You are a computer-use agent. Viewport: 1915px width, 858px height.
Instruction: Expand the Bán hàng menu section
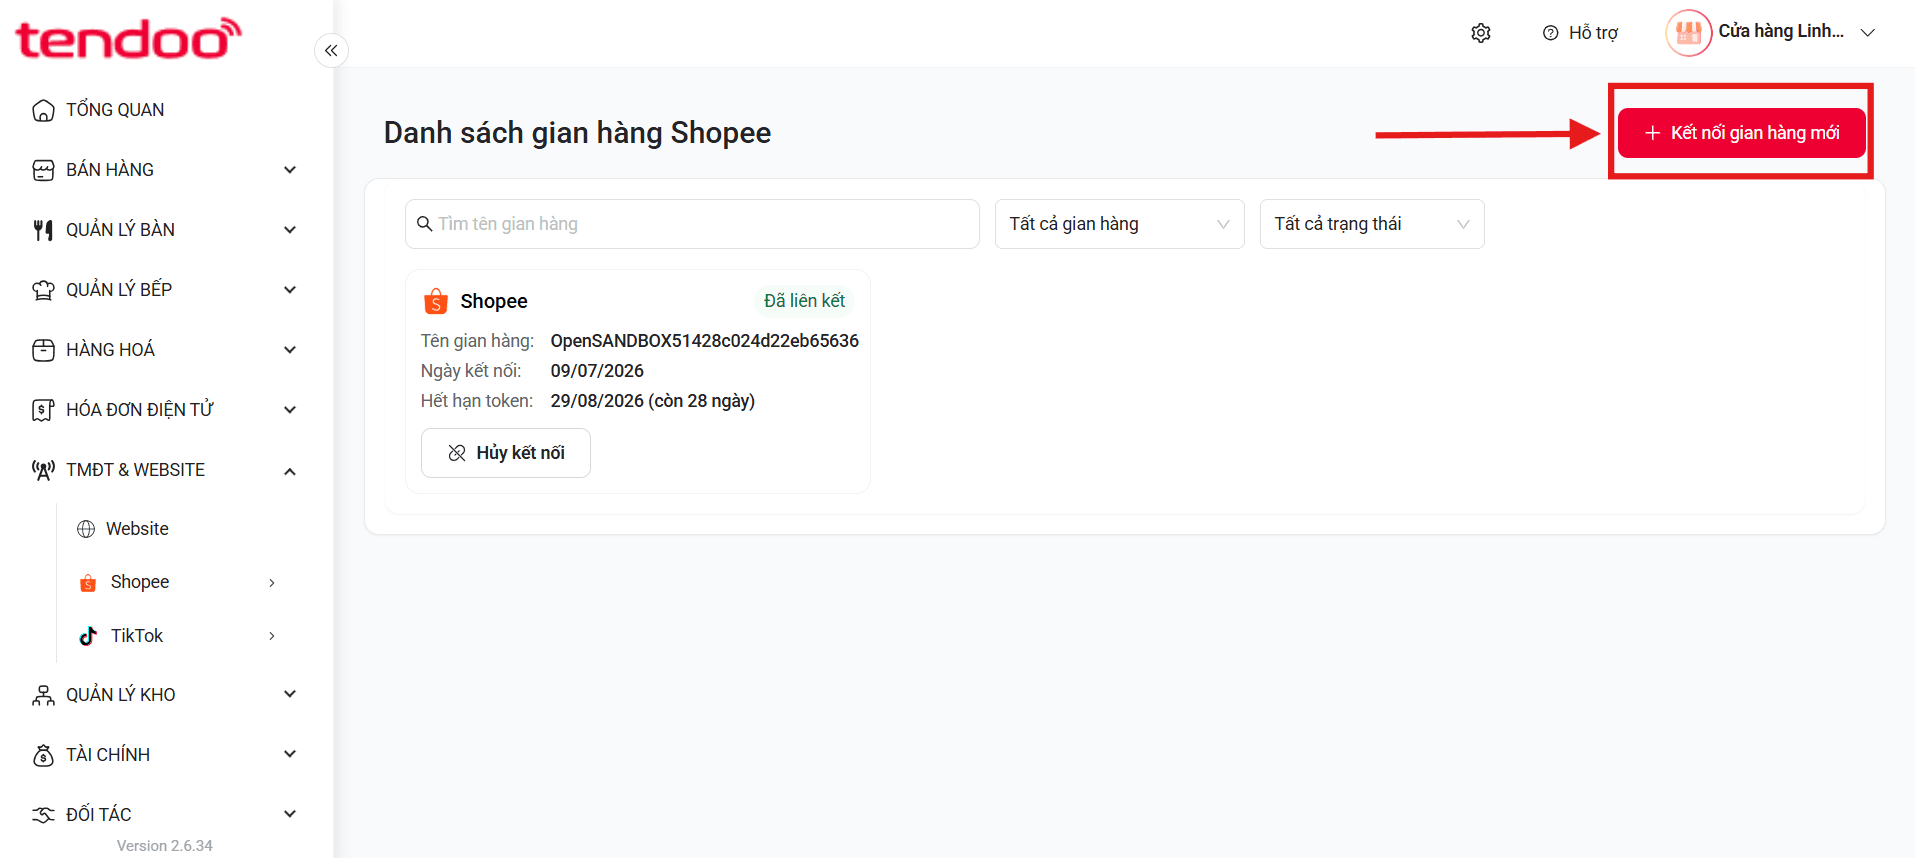(x=165, y=170)
